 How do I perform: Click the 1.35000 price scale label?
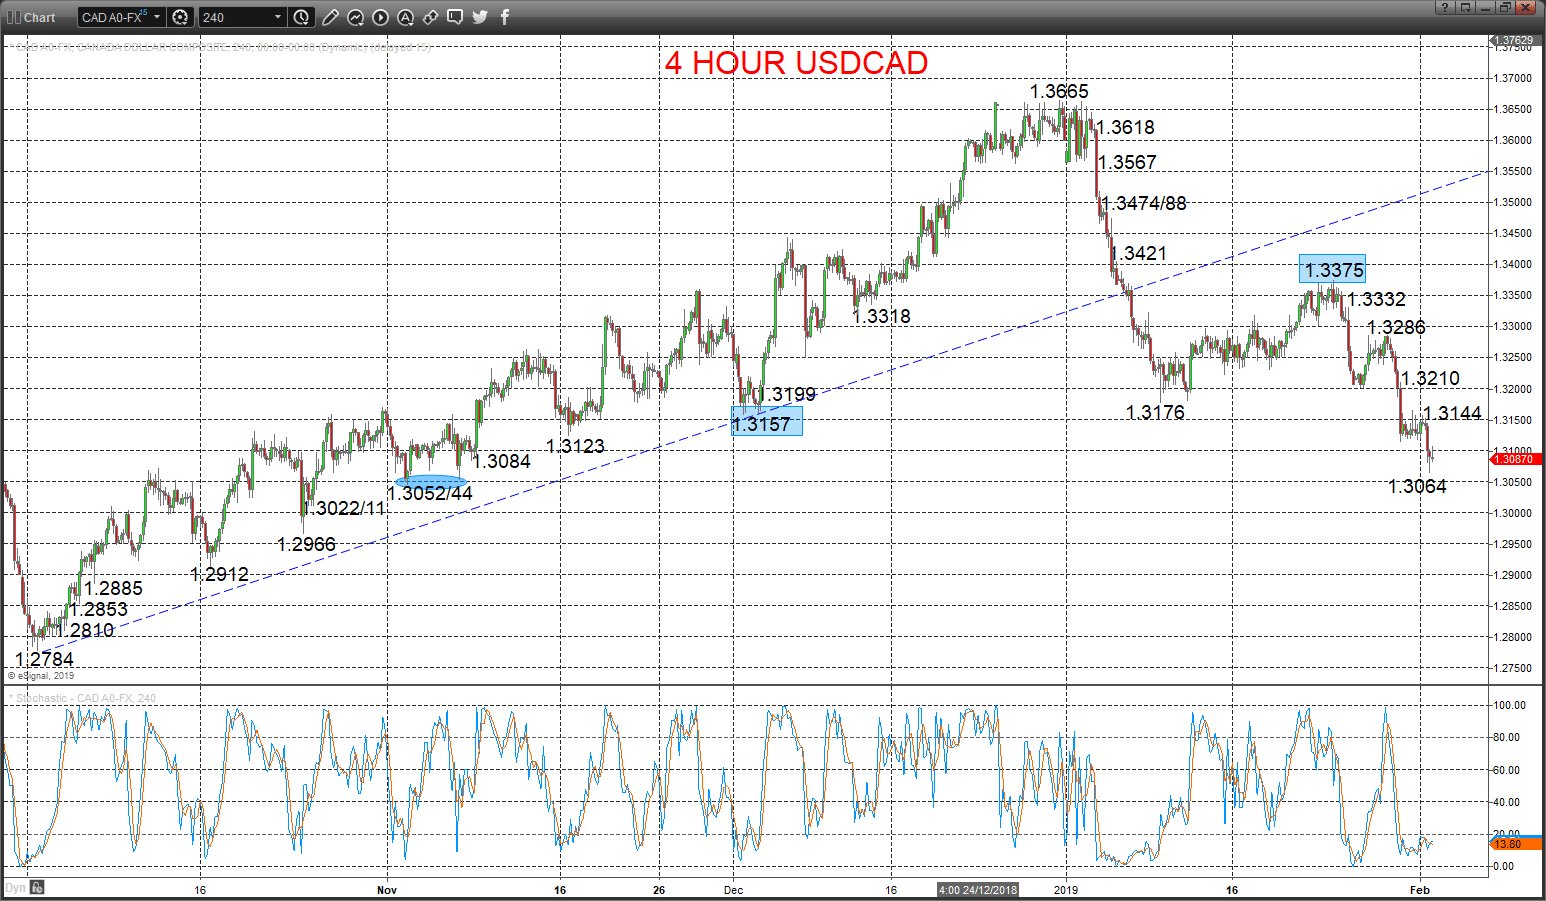[x=1512, y=202]
